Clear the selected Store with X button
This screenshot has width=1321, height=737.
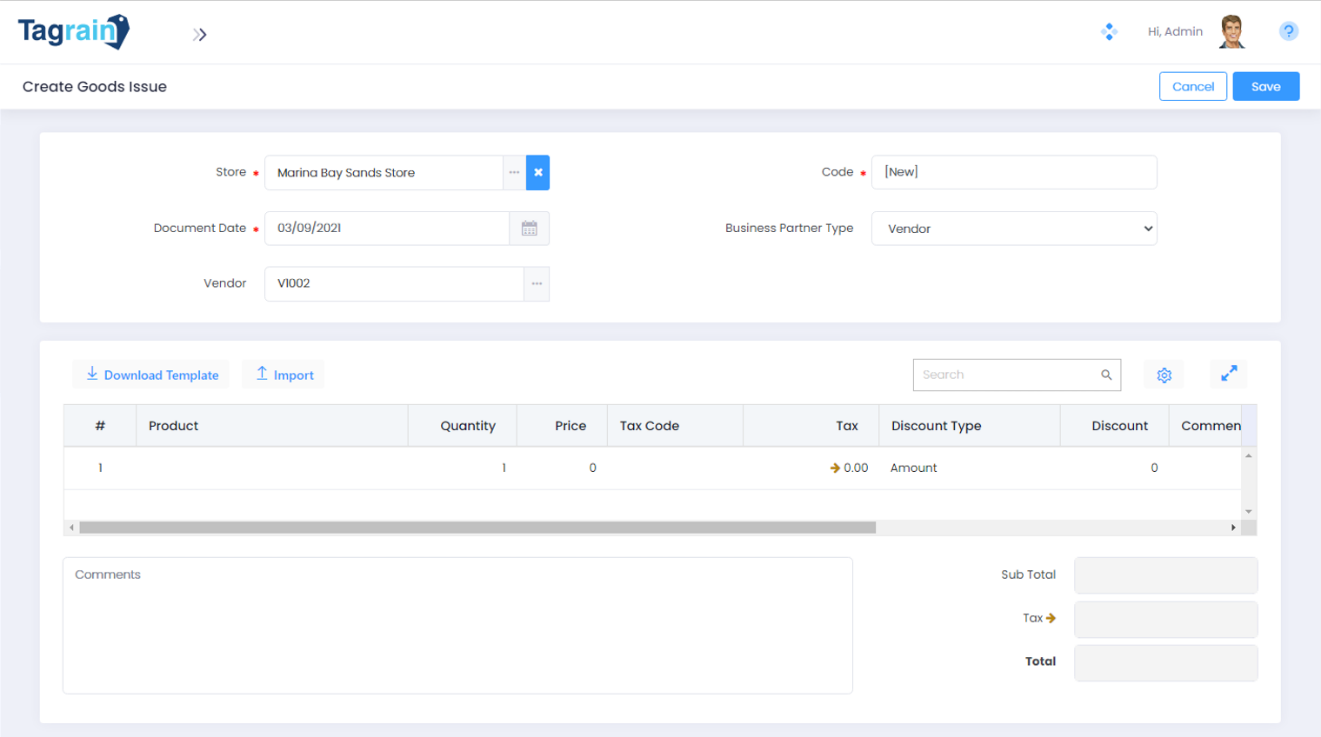(538, 173)
